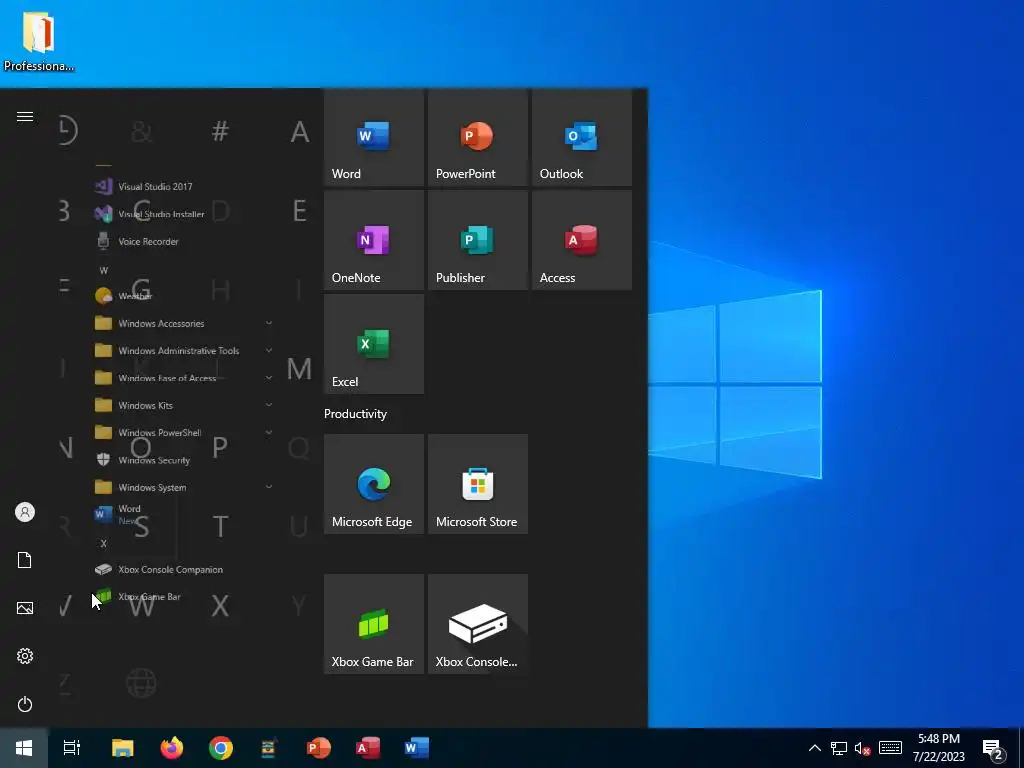Expand the Windows System folder
The width and height of the screenshot is (1024, 768).
coord(183,487)
